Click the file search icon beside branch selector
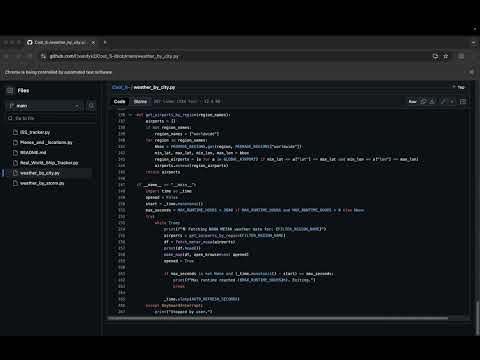This screenshot has height=360, width=480. tap(91, 106)
